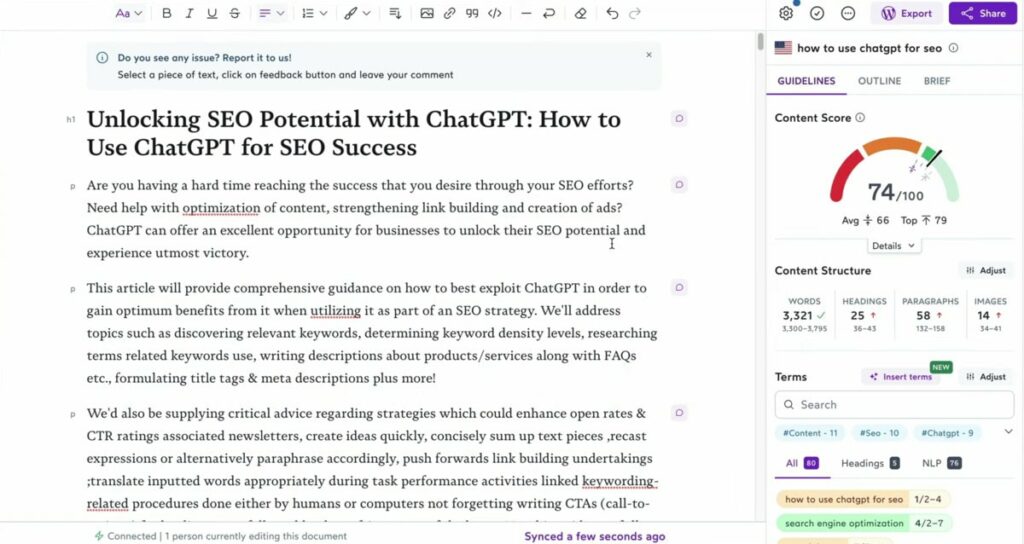Viewport: 1024px width, 544px height.
Task: Click the editor vertical scrollbar
Action: point(760,40)
